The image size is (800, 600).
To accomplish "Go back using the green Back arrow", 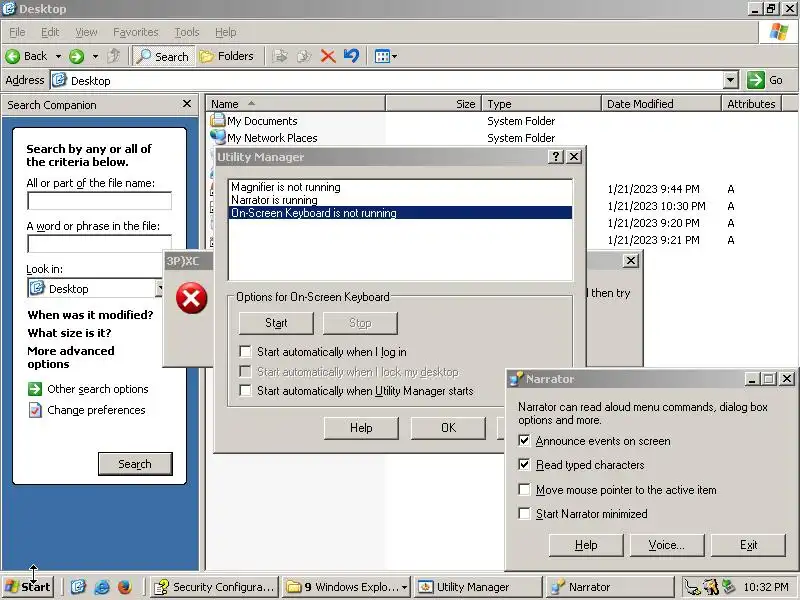I will click(27, 56).
